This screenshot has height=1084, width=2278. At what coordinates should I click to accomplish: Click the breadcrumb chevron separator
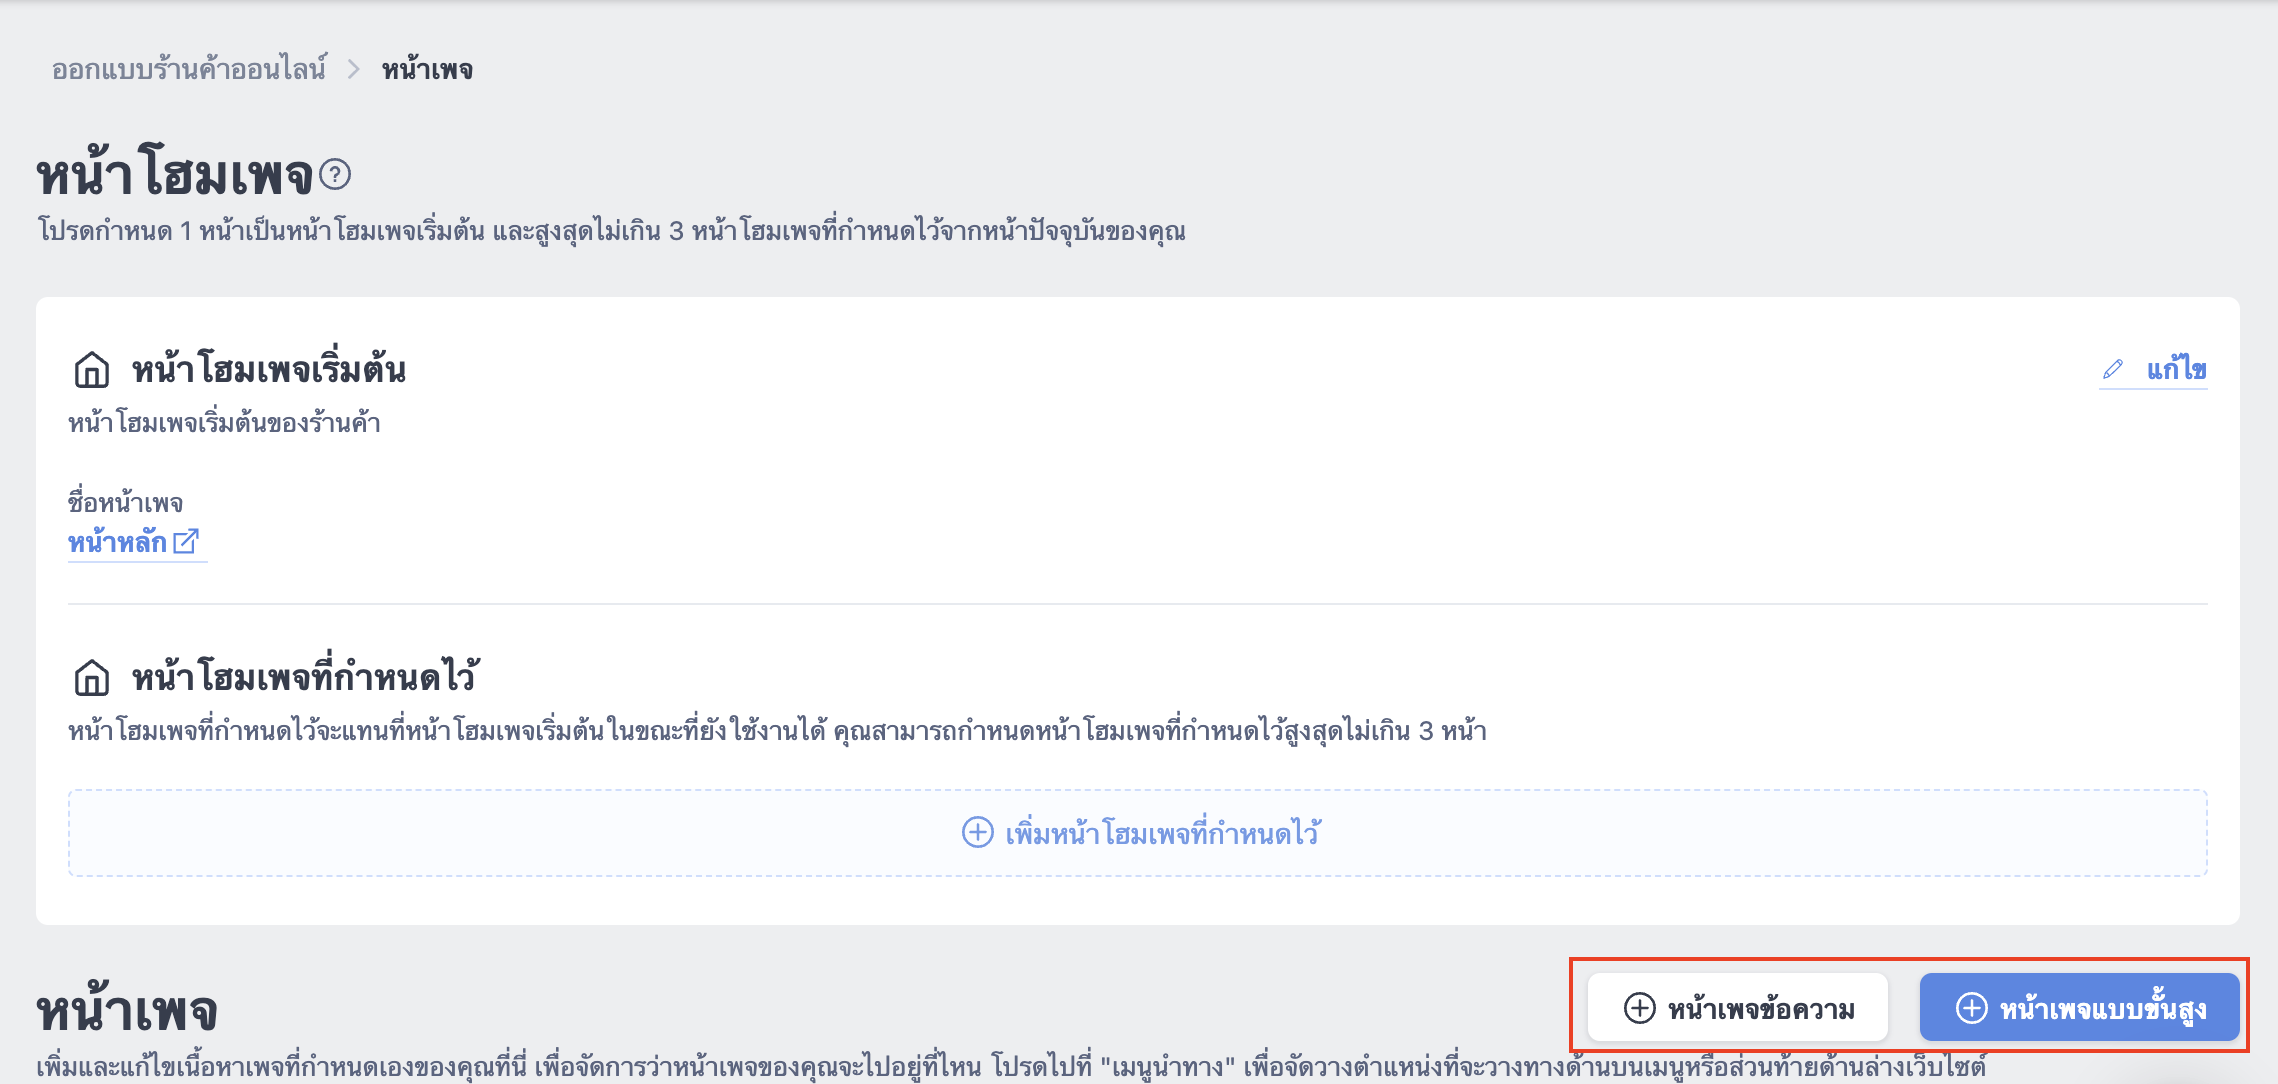[x=353, y=69]
